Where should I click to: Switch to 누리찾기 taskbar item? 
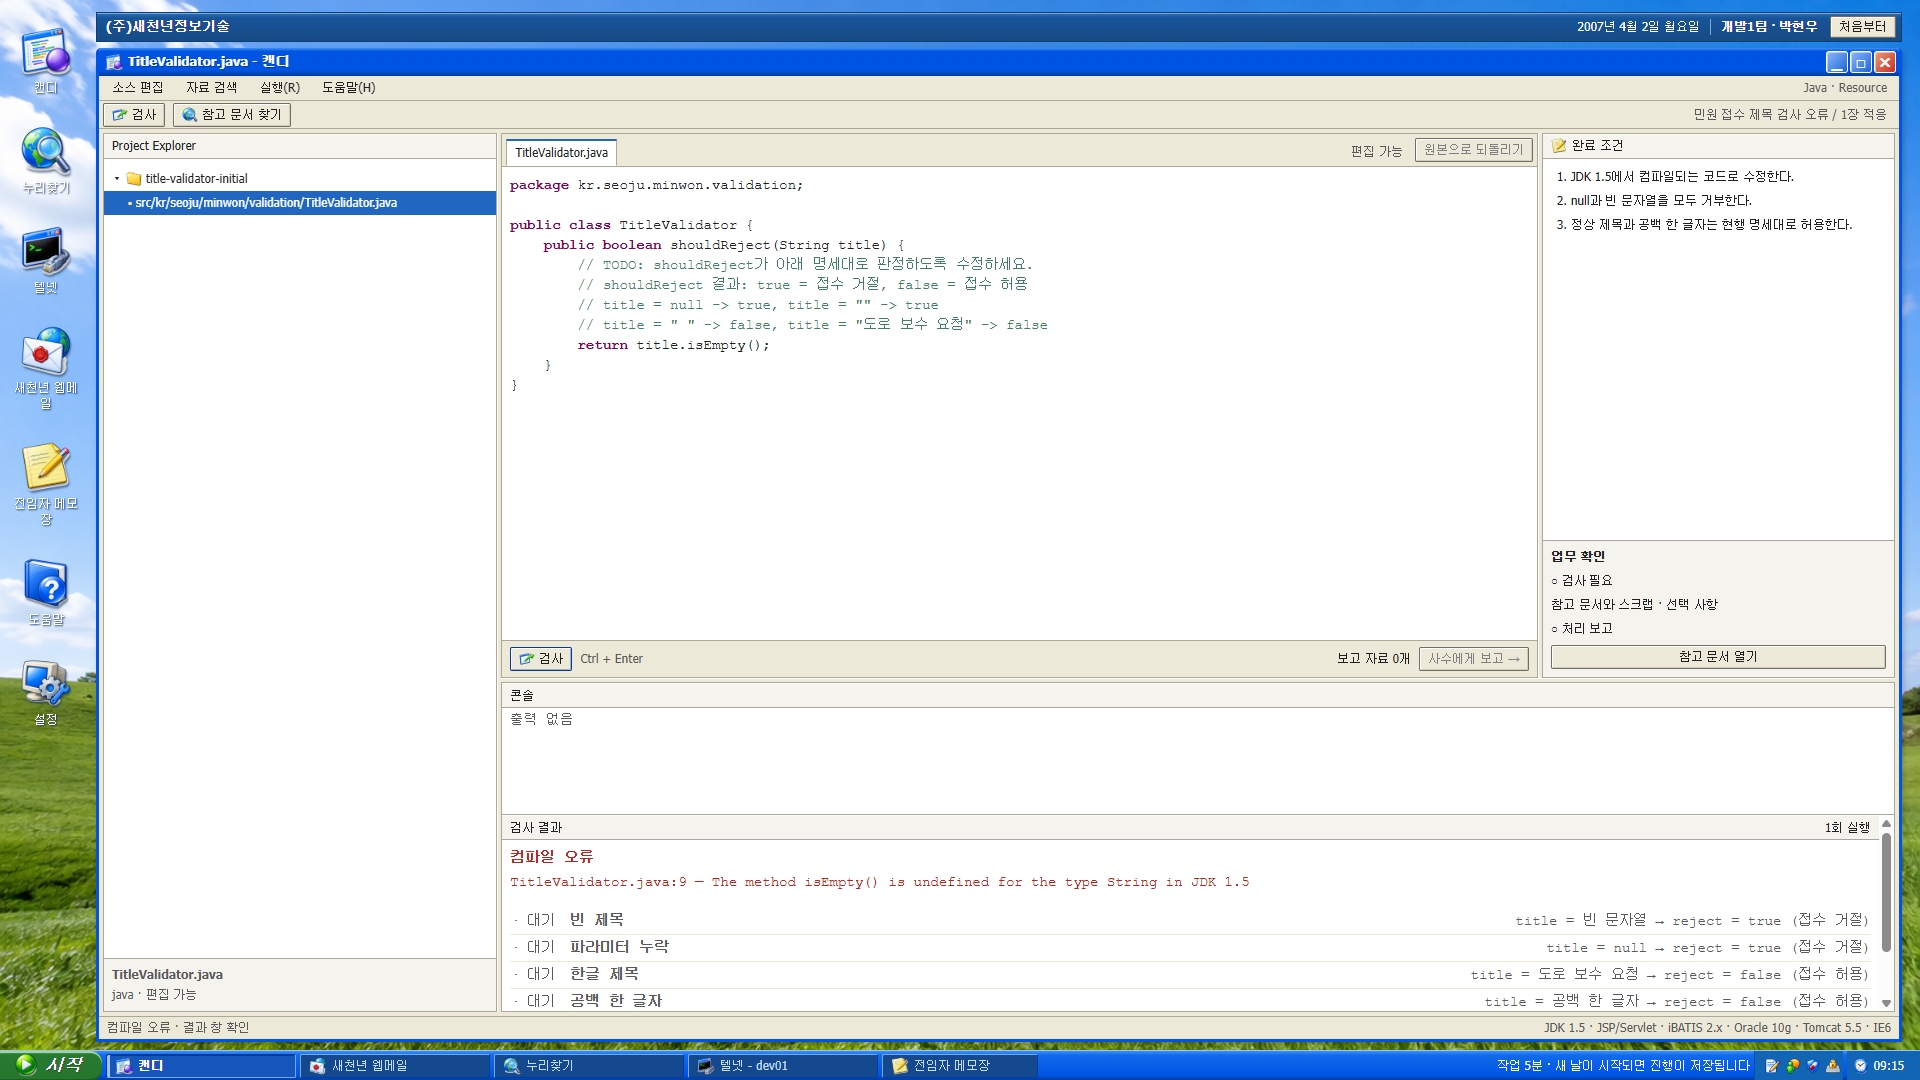pyautogui.click(x=590, y=1066)
